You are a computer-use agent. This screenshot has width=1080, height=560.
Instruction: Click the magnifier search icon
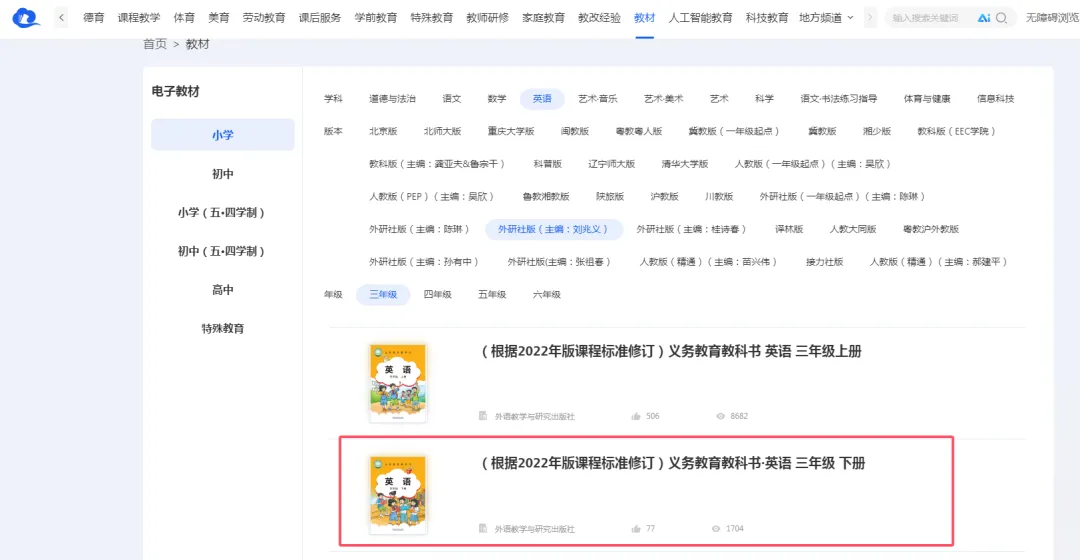pos(1001,18)
